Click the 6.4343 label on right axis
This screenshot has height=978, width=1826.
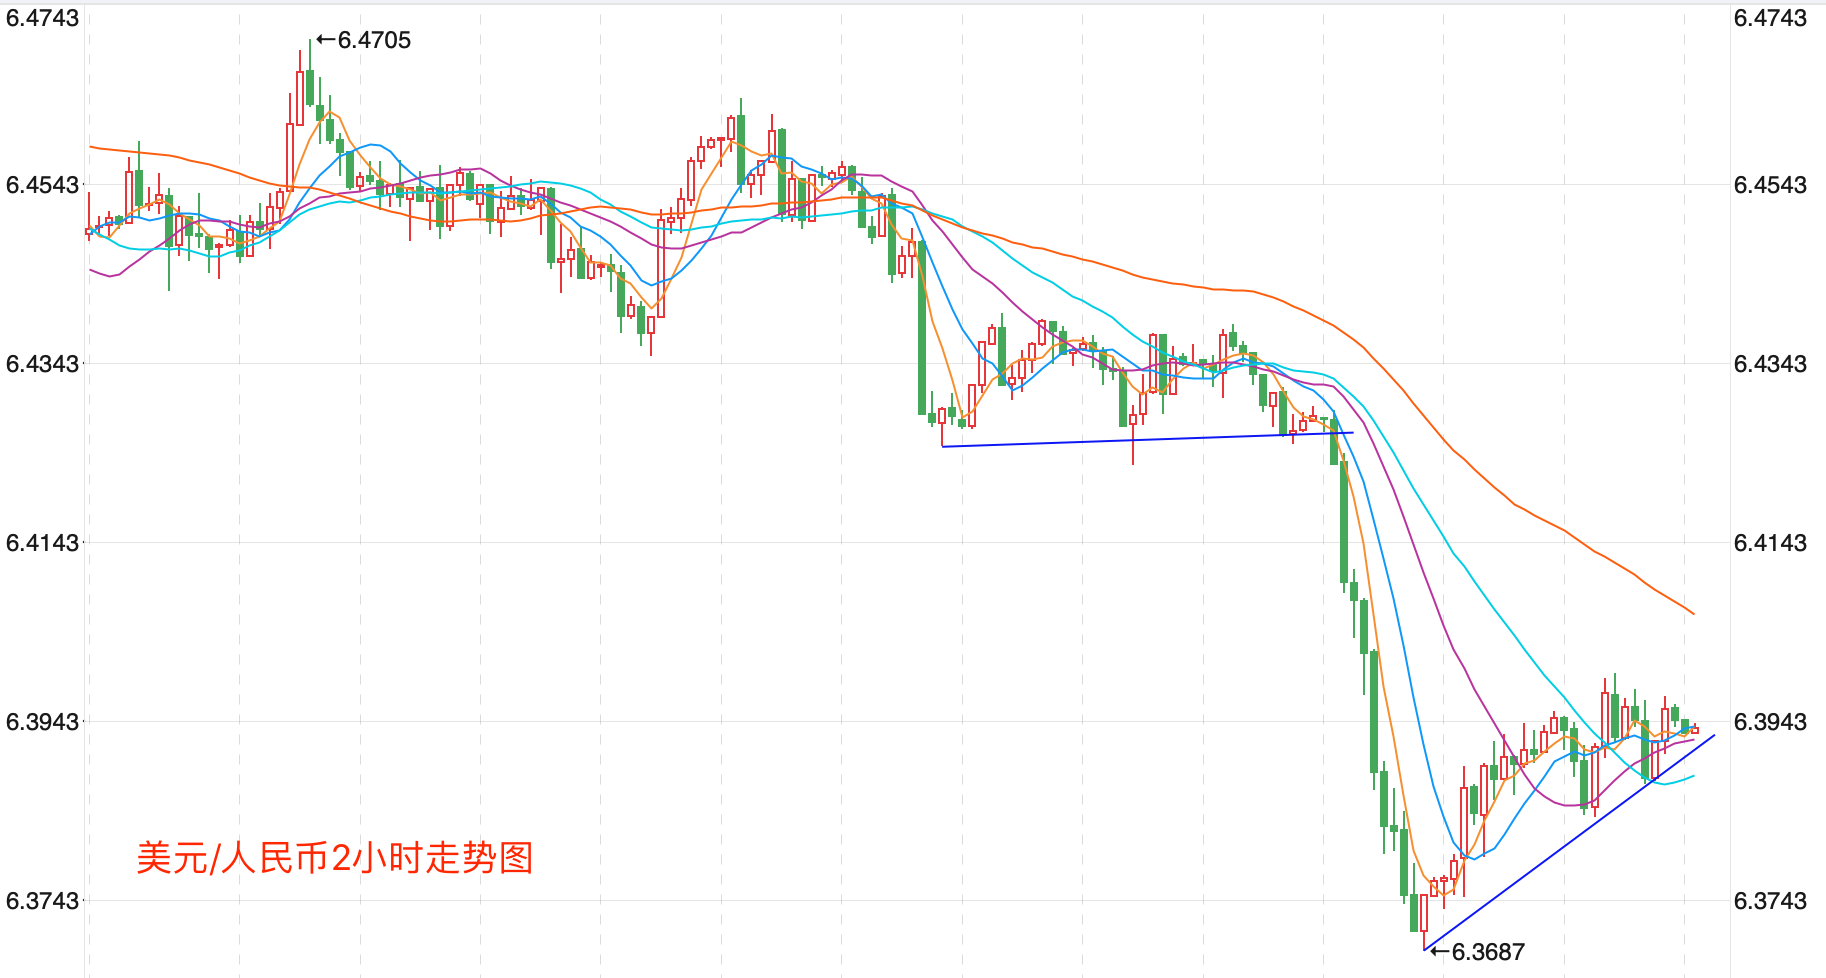coord(1770,364)
